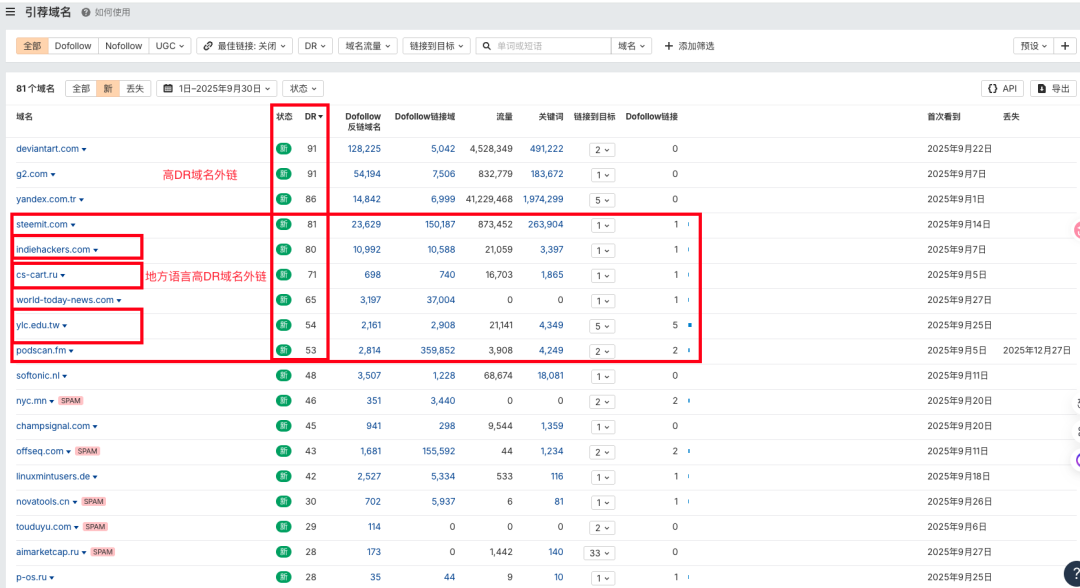The image size is (1080, 588).
Task: Open the domain scope dropdown beside search
Action: tap(632, 46)
